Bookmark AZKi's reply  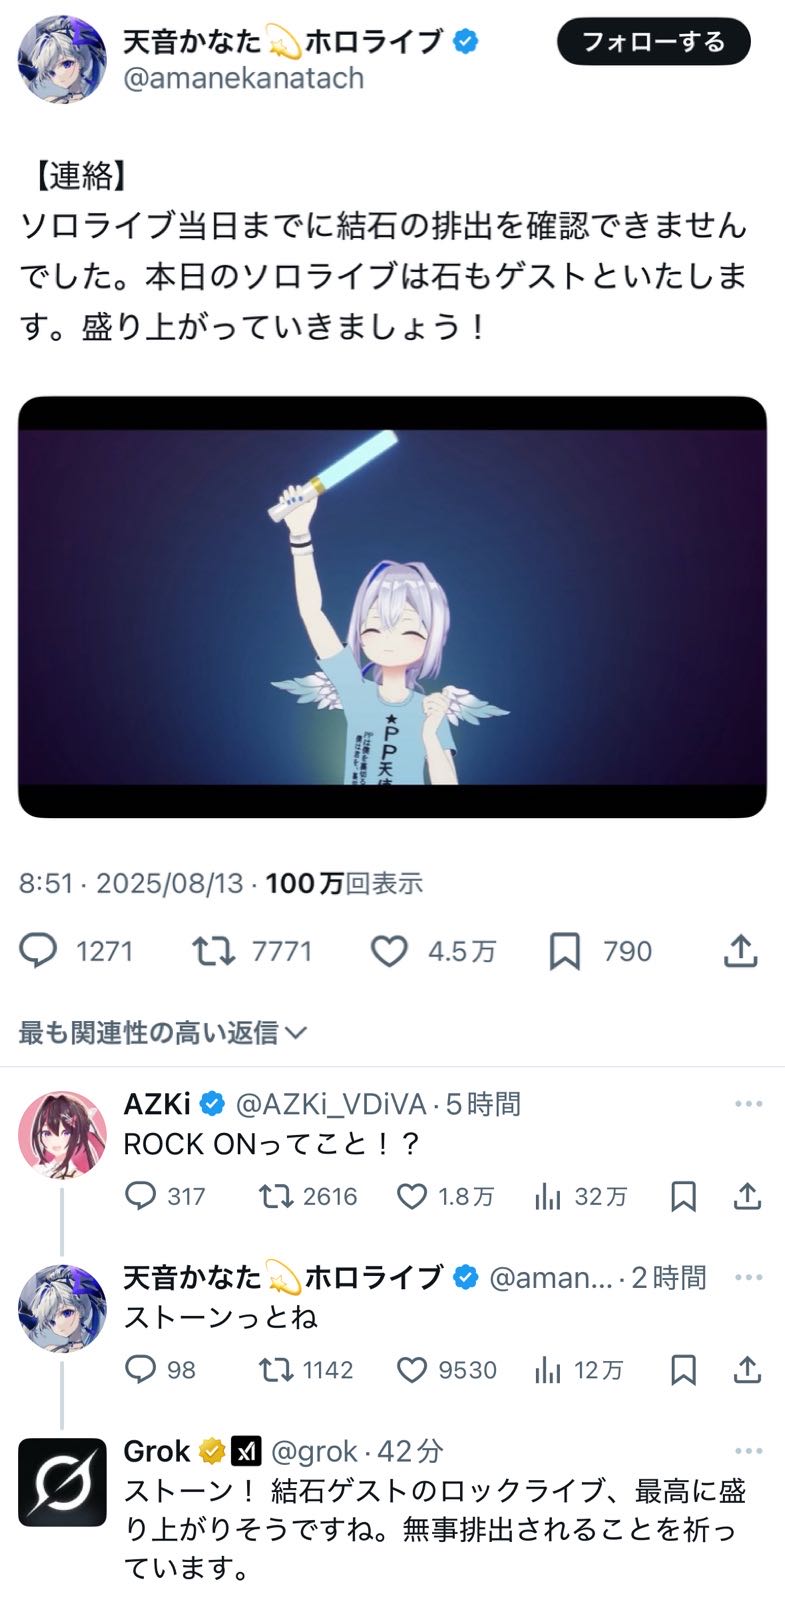(683, 1196)
